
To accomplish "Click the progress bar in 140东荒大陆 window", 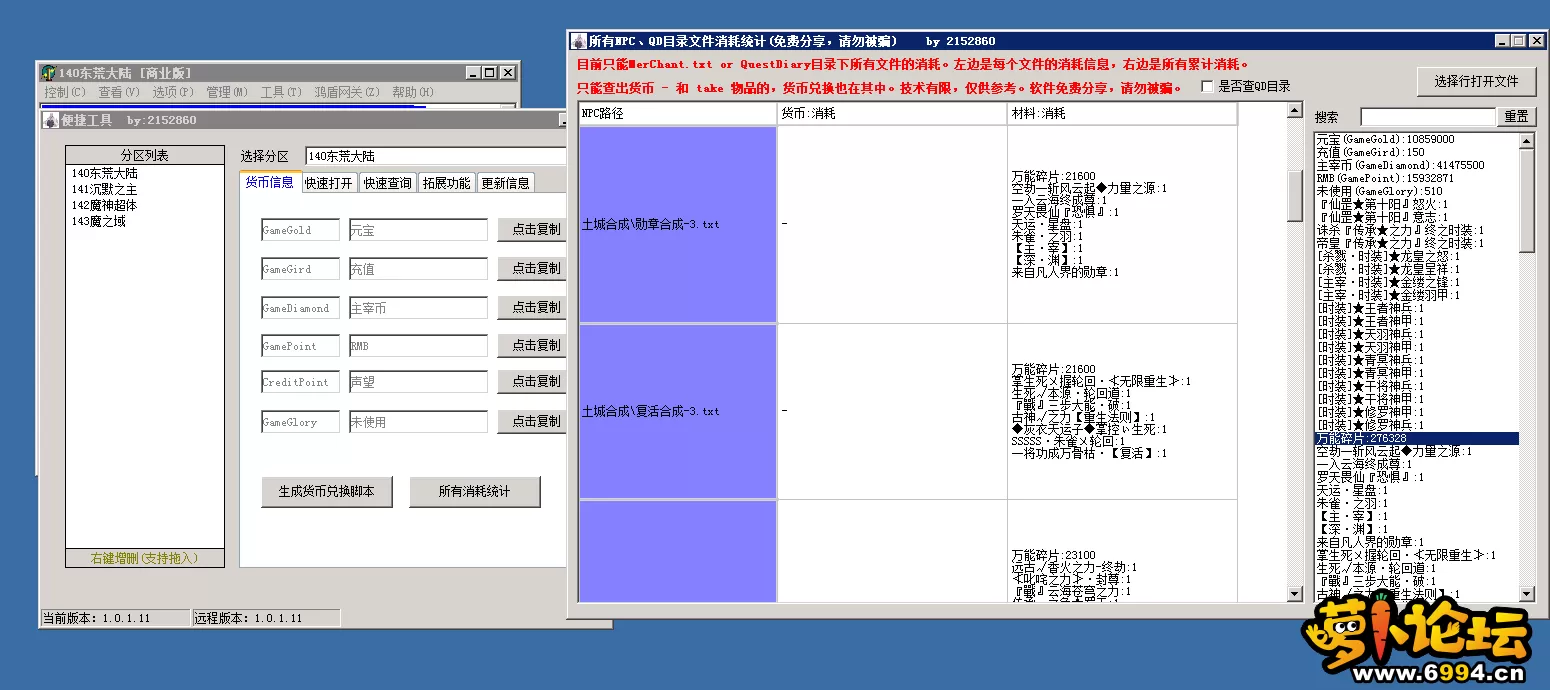I will [x=278, y=105].
